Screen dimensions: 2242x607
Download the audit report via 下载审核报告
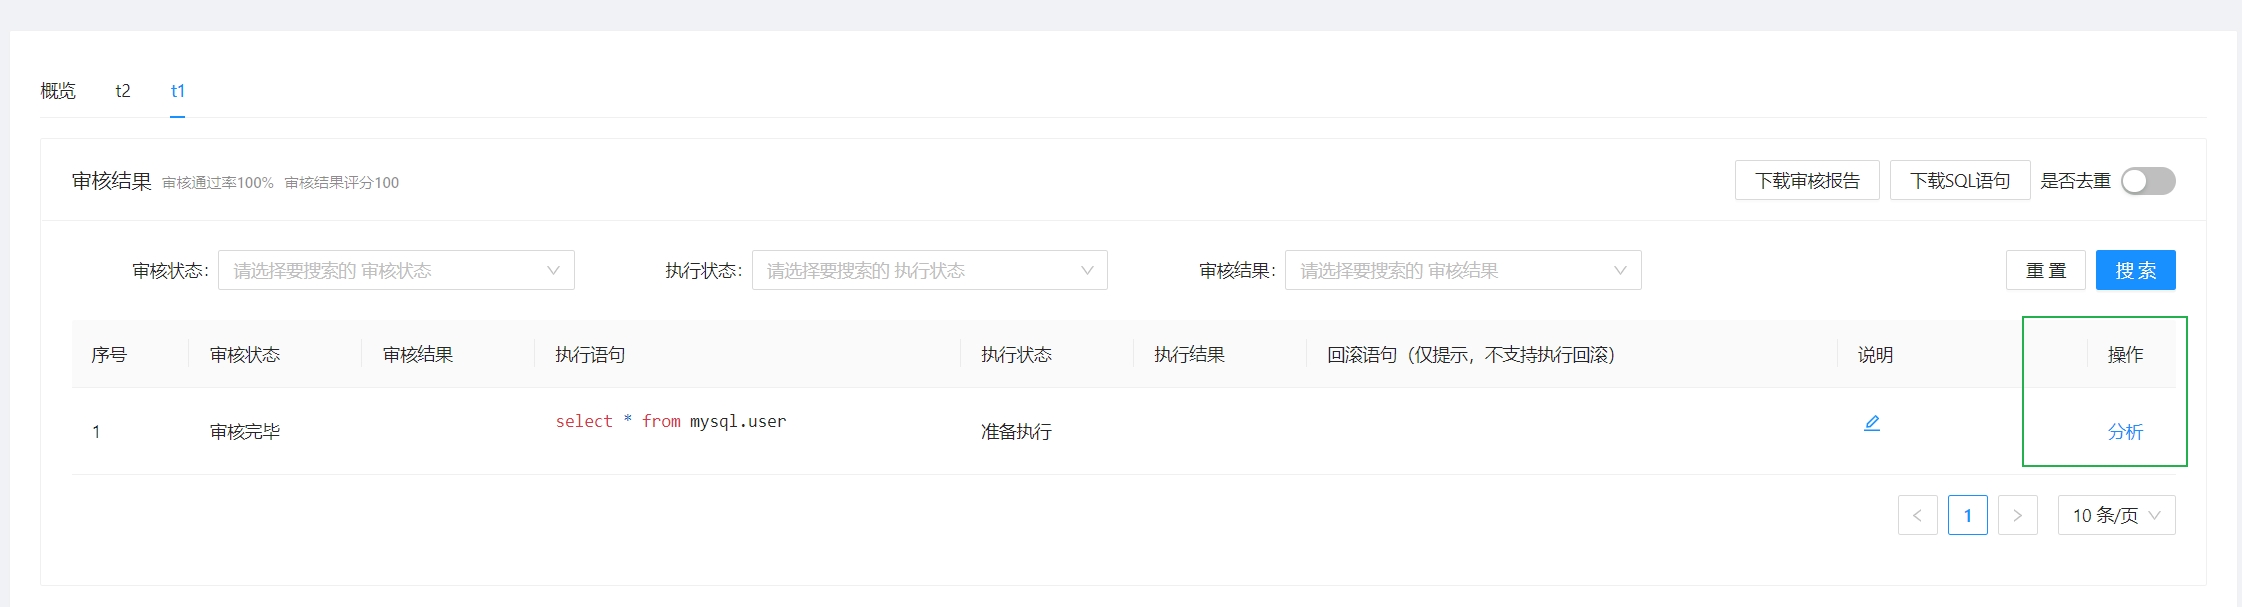point(1807,180)
